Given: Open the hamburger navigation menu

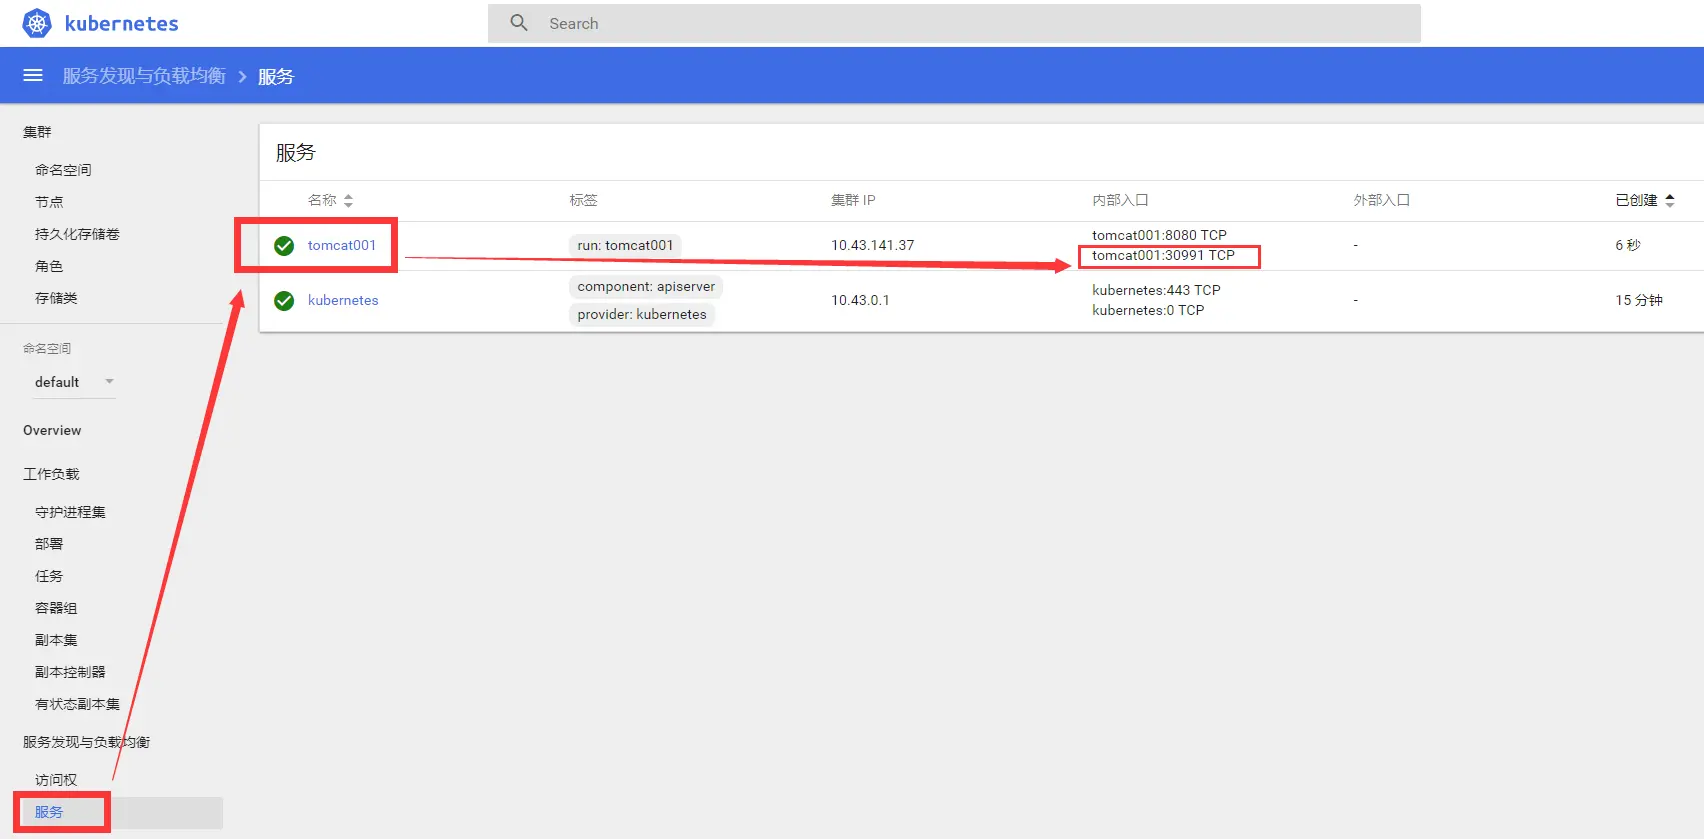Looking at the screenshot, I should (x=33, y=75).
